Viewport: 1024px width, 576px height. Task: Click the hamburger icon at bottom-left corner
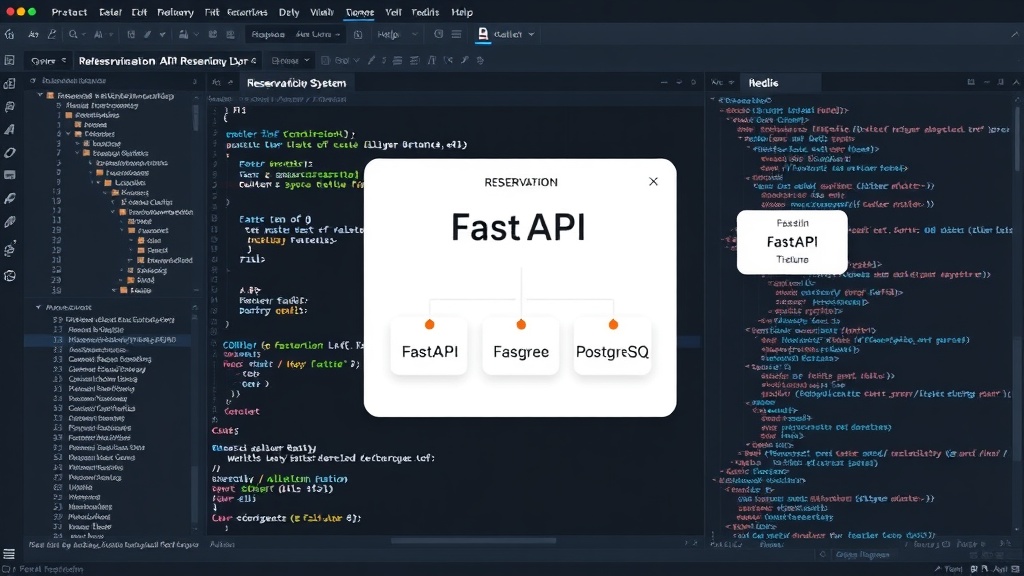[x=8, y=554]
